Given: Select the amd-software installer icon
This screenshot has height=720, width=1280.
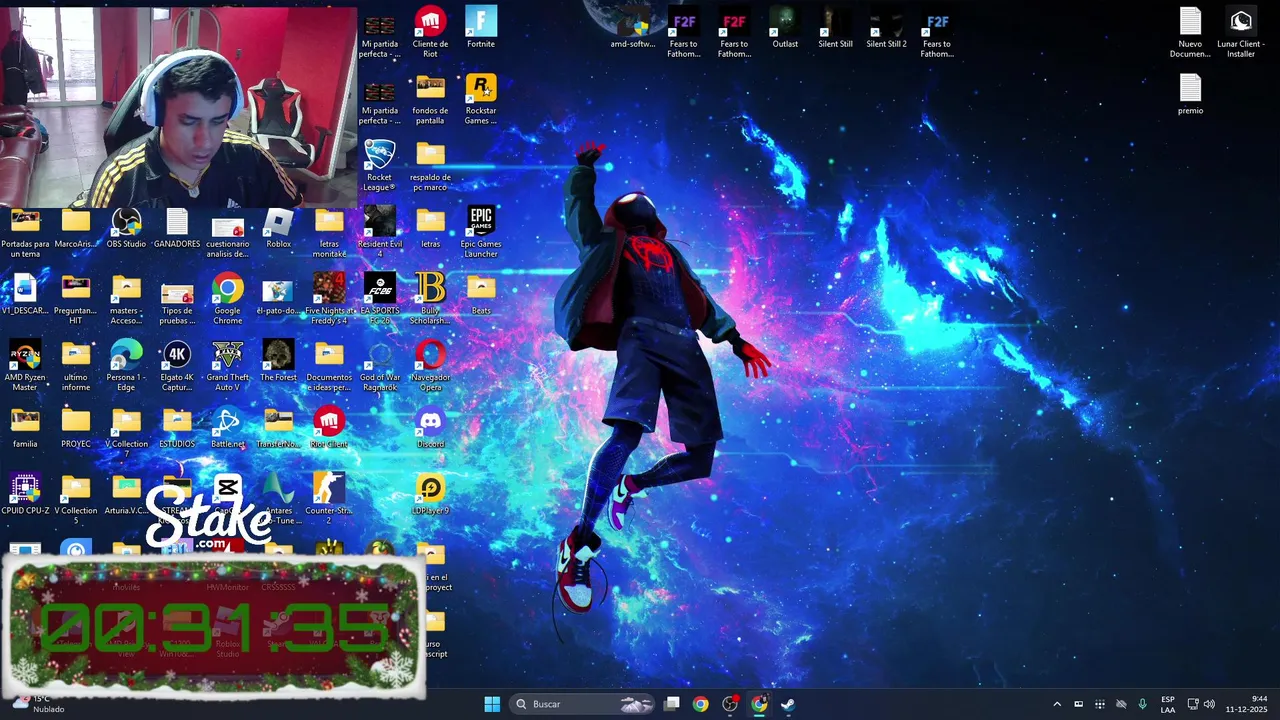Looking at the screenshot, I should point(633,27).
